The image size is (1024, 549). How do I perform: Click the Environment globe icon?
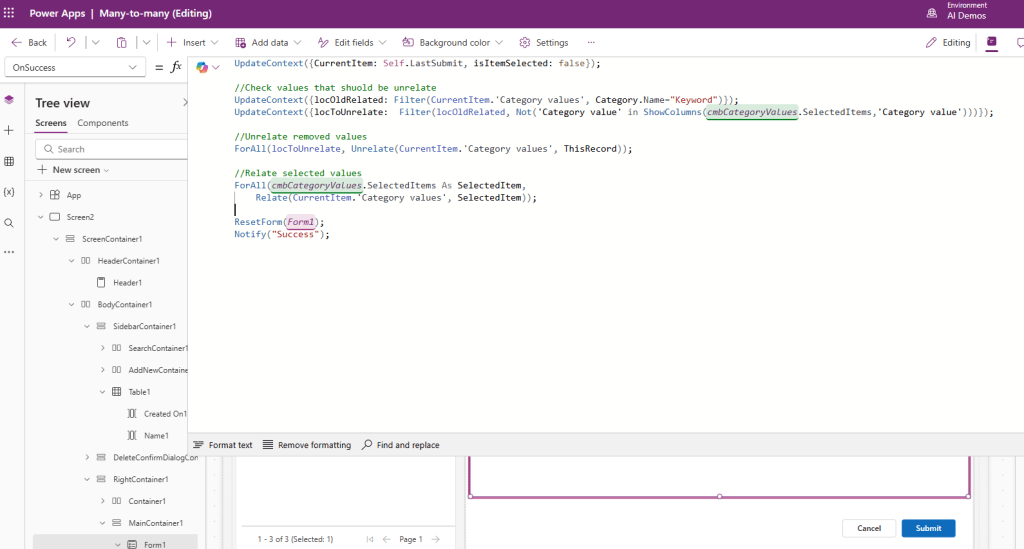932,13
